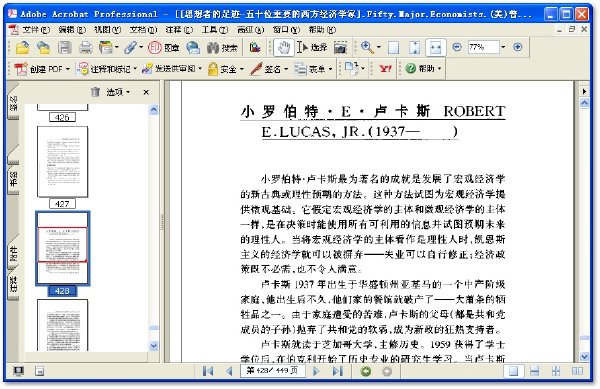Select the Hand tool
The image size is (600, 389).
[284, 47]
